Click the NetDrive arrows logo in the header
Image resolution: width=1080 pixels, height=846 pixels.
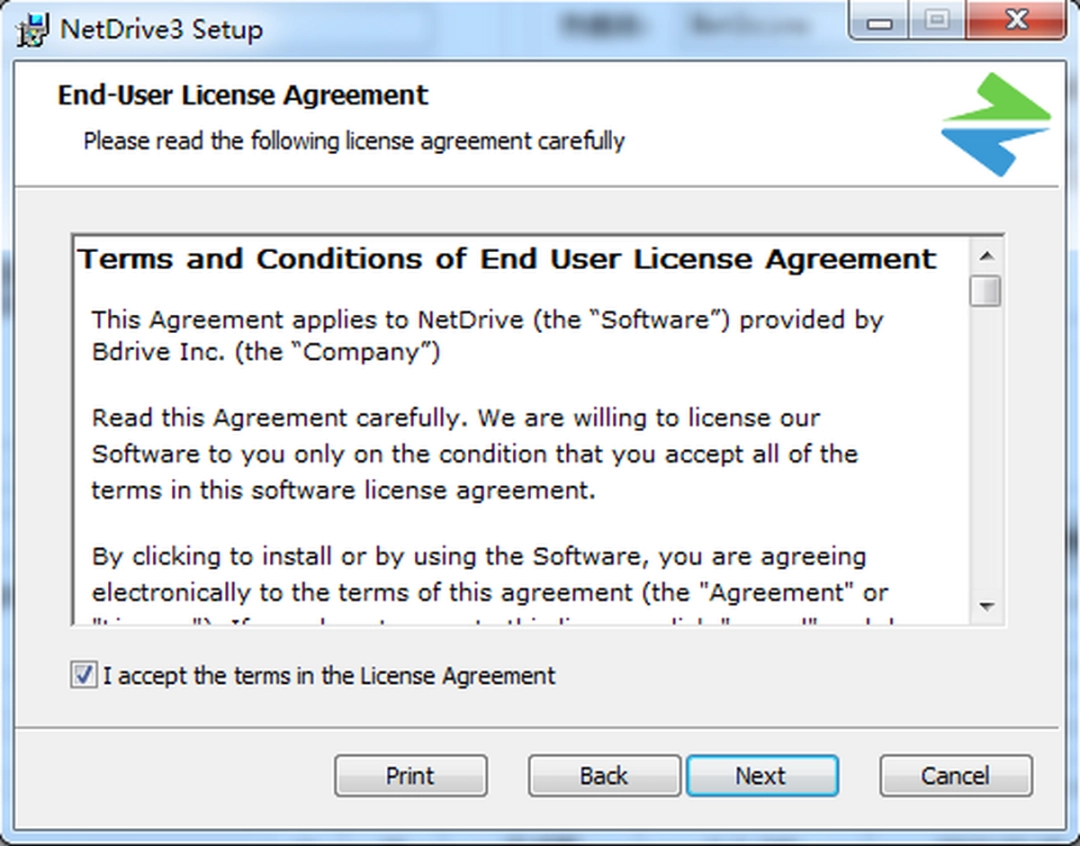[x=995, y=122]
